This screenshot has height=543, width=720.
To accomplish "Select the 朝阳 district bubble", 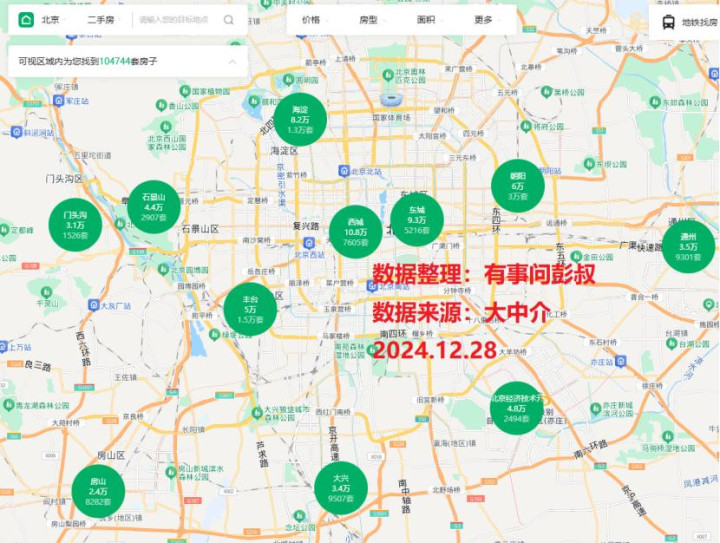I will coord(518,186).
